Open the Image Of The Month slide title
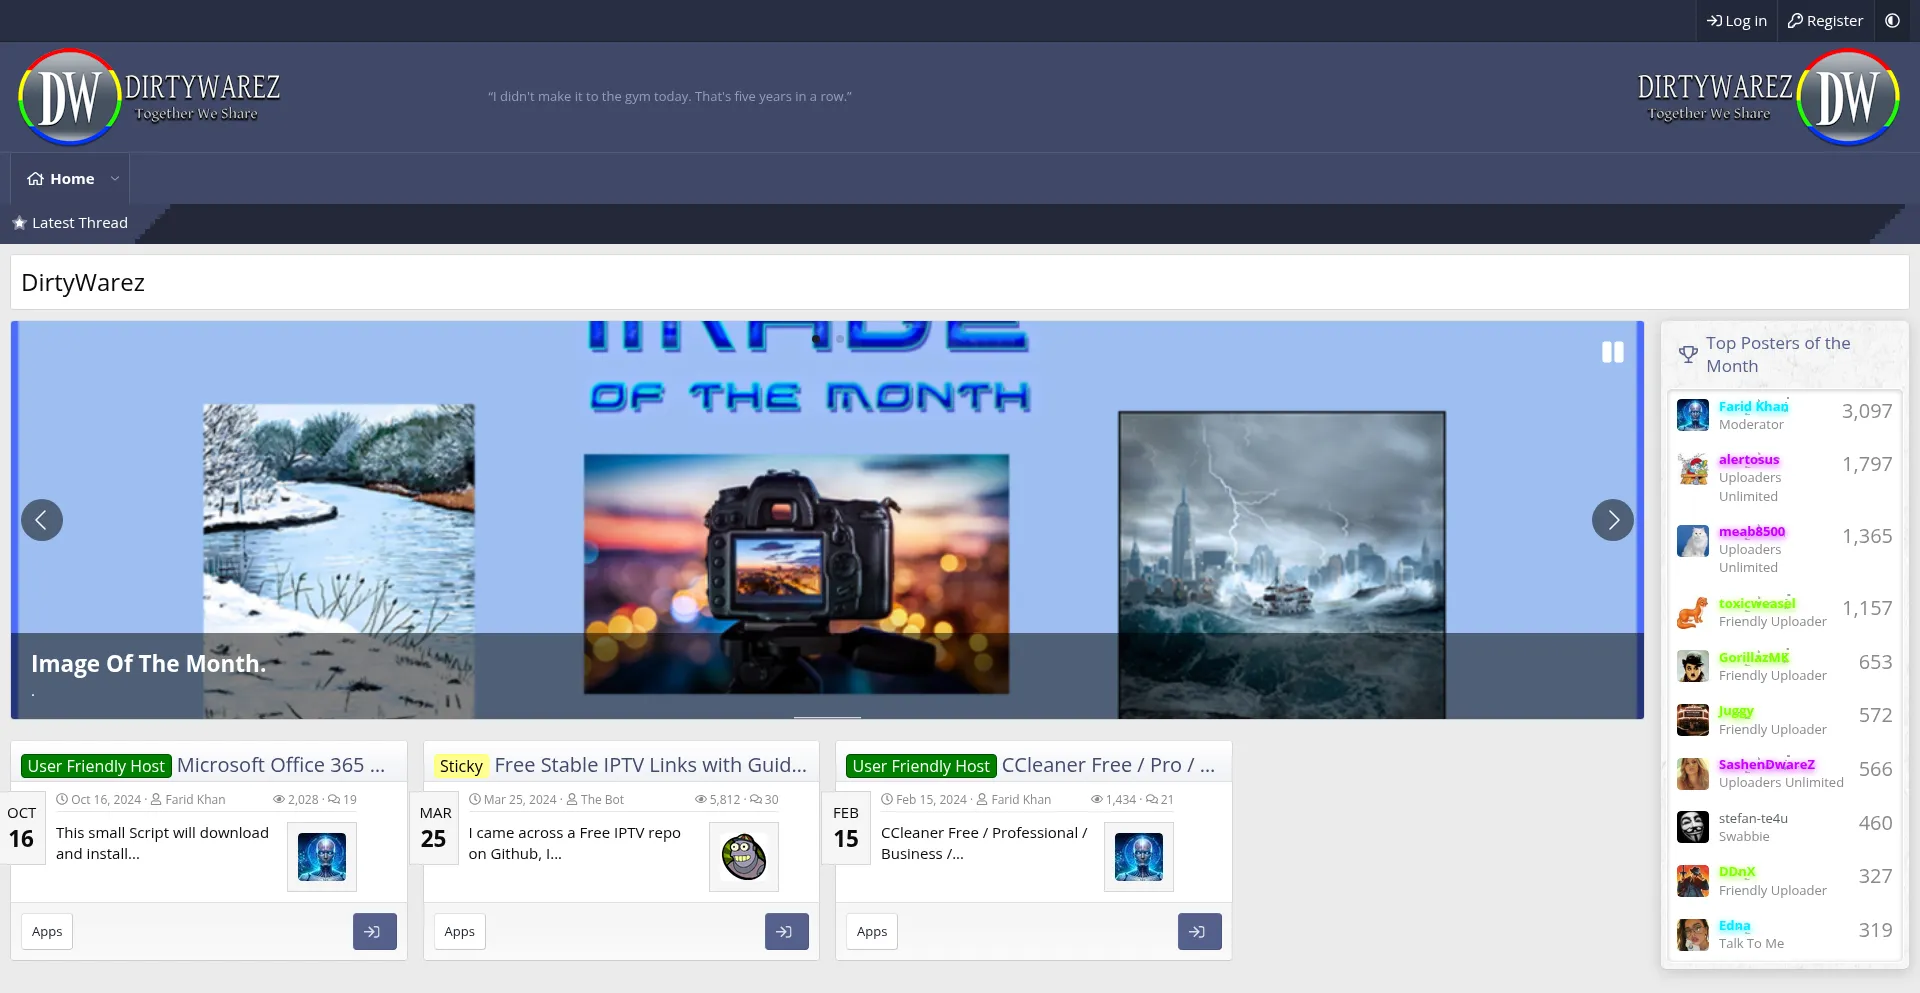Viewport: 1920px width, 993px height. [x=148, y=664]
